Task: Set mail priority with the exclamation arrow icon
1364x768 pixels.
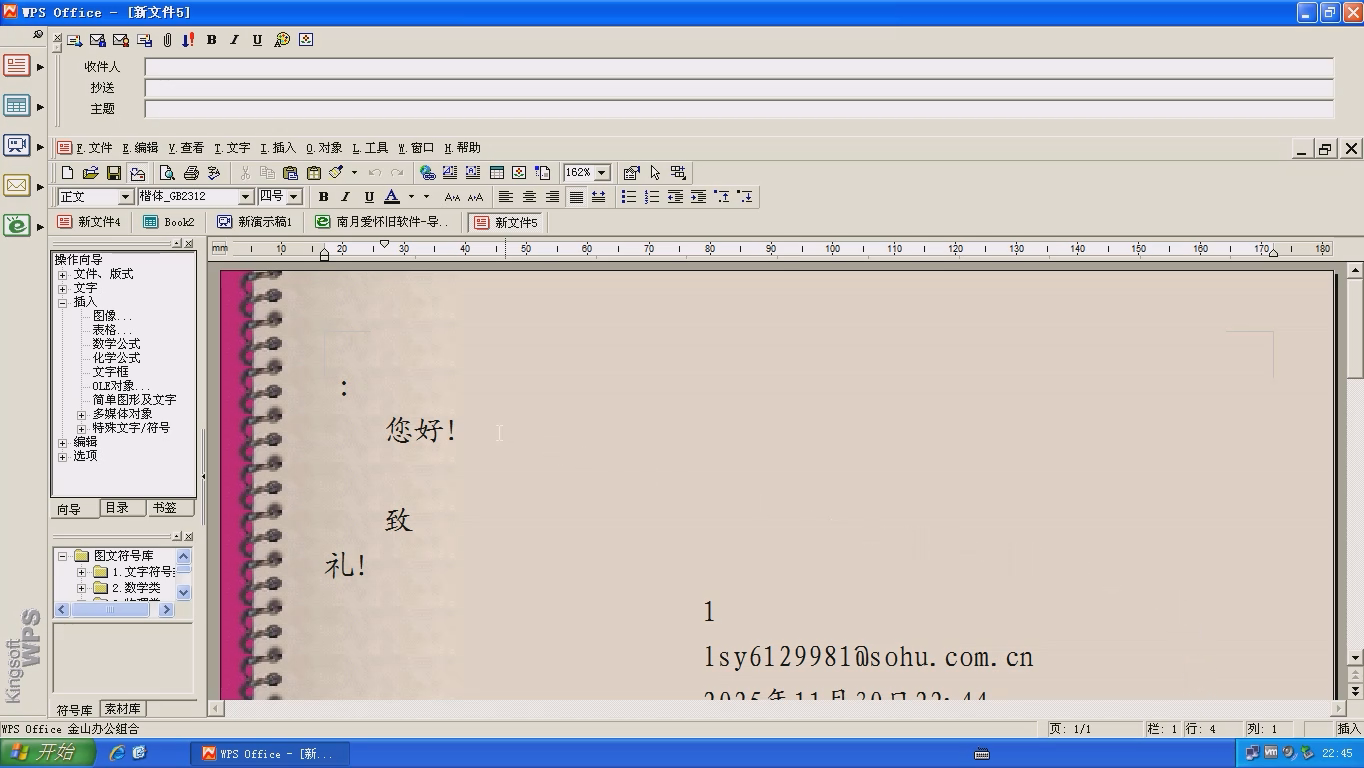Action: pyautogui.click(x=188, y=40)
